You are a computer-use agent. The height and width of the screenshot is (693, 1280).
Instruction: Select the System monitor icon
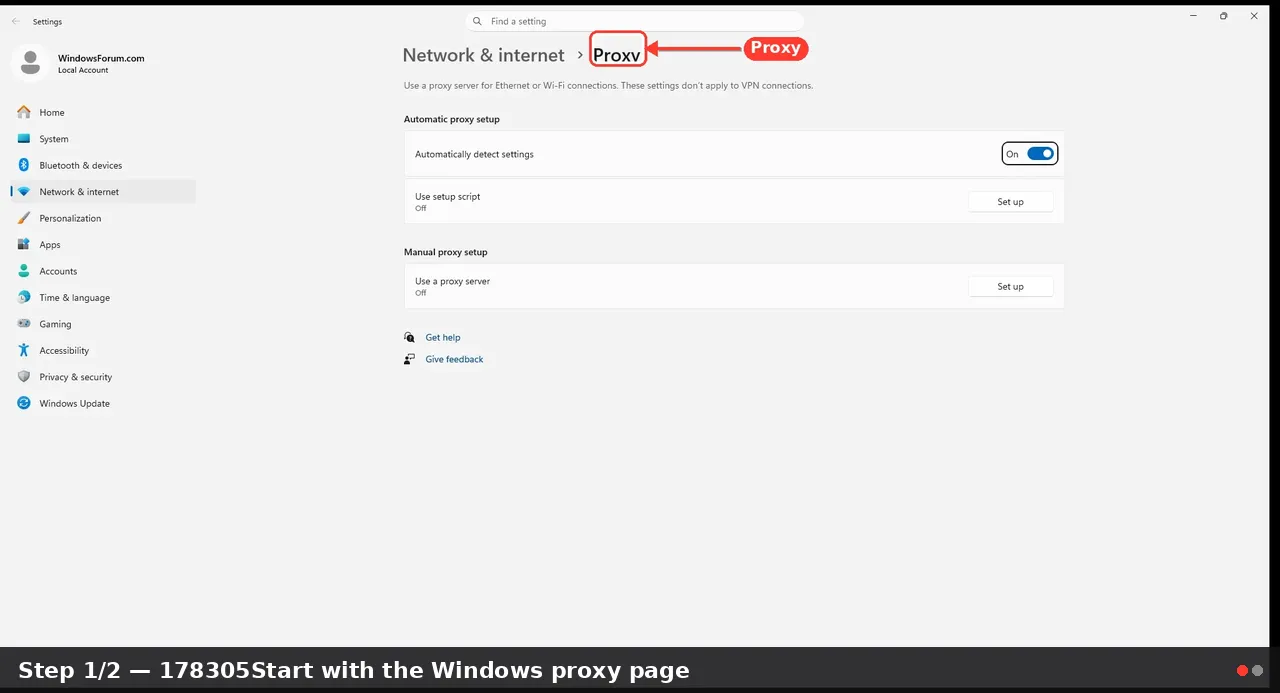(x=24, y=139)
